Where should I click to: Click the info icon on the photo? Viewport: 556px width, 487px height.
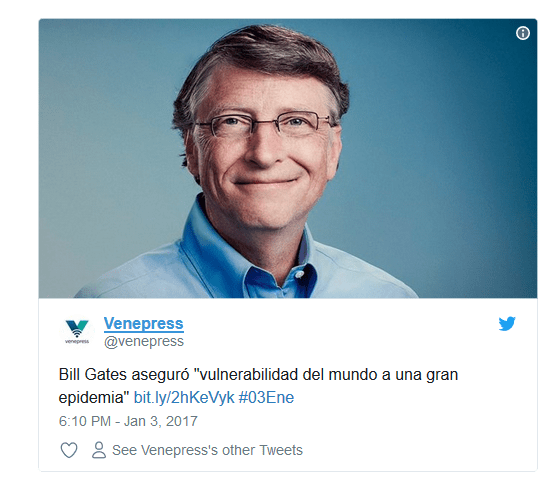(523, 33)
